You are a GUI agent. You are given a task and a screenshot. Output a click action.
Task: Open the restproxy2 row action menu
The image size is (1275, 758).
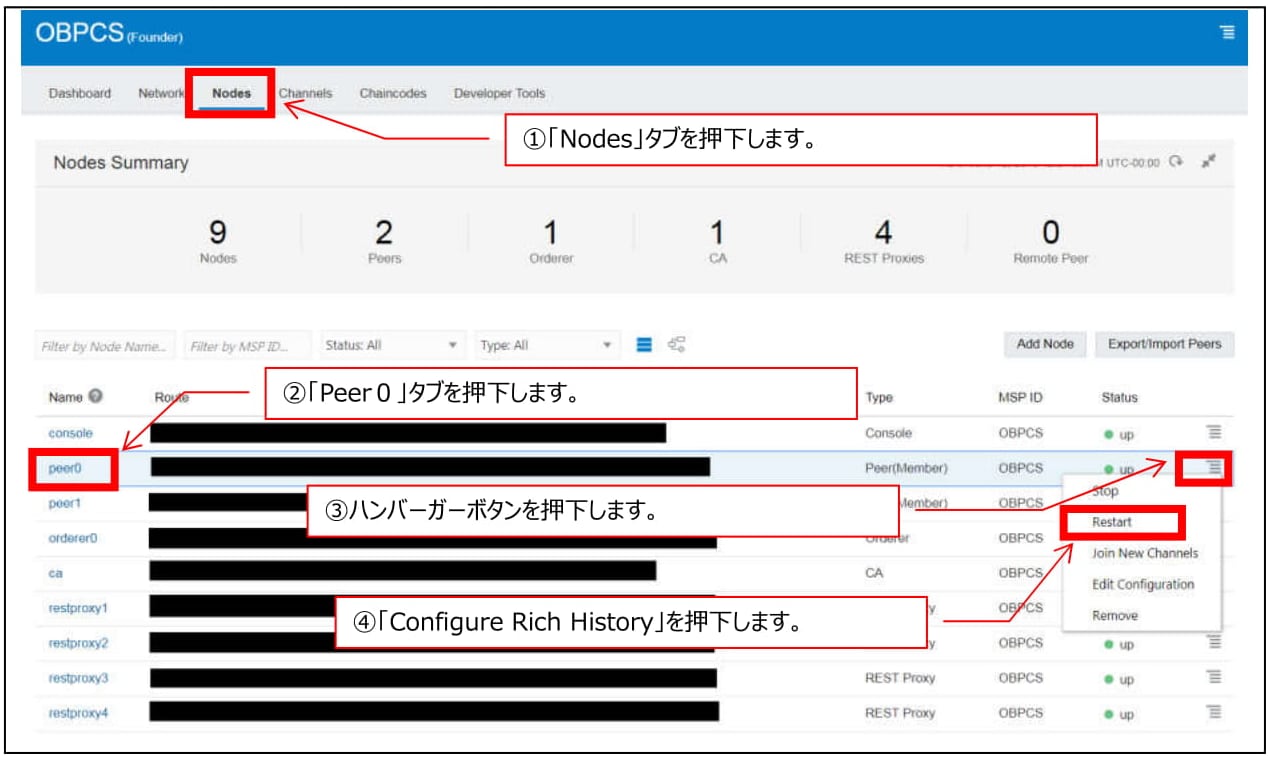click(x=1214, y=642)
